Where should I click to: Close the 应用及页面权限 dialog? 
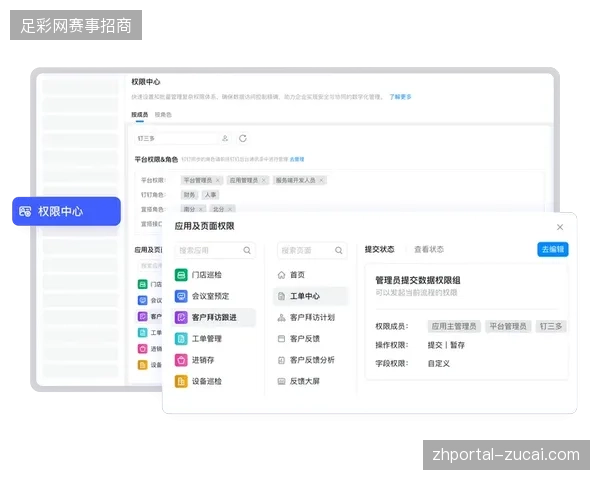[560, 227]
